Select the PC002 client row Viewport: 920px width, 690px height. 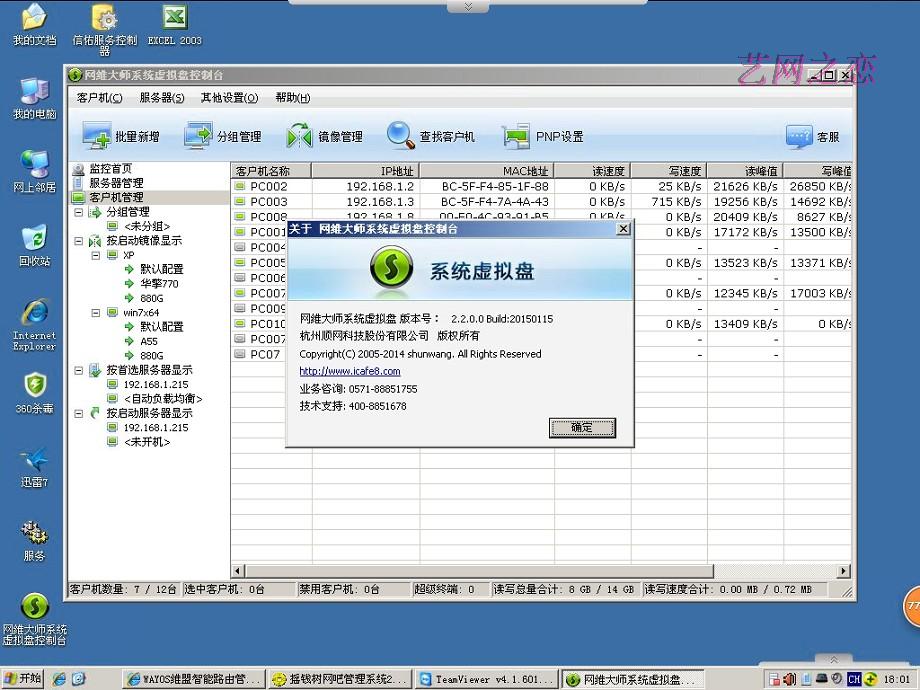point(541,187)
